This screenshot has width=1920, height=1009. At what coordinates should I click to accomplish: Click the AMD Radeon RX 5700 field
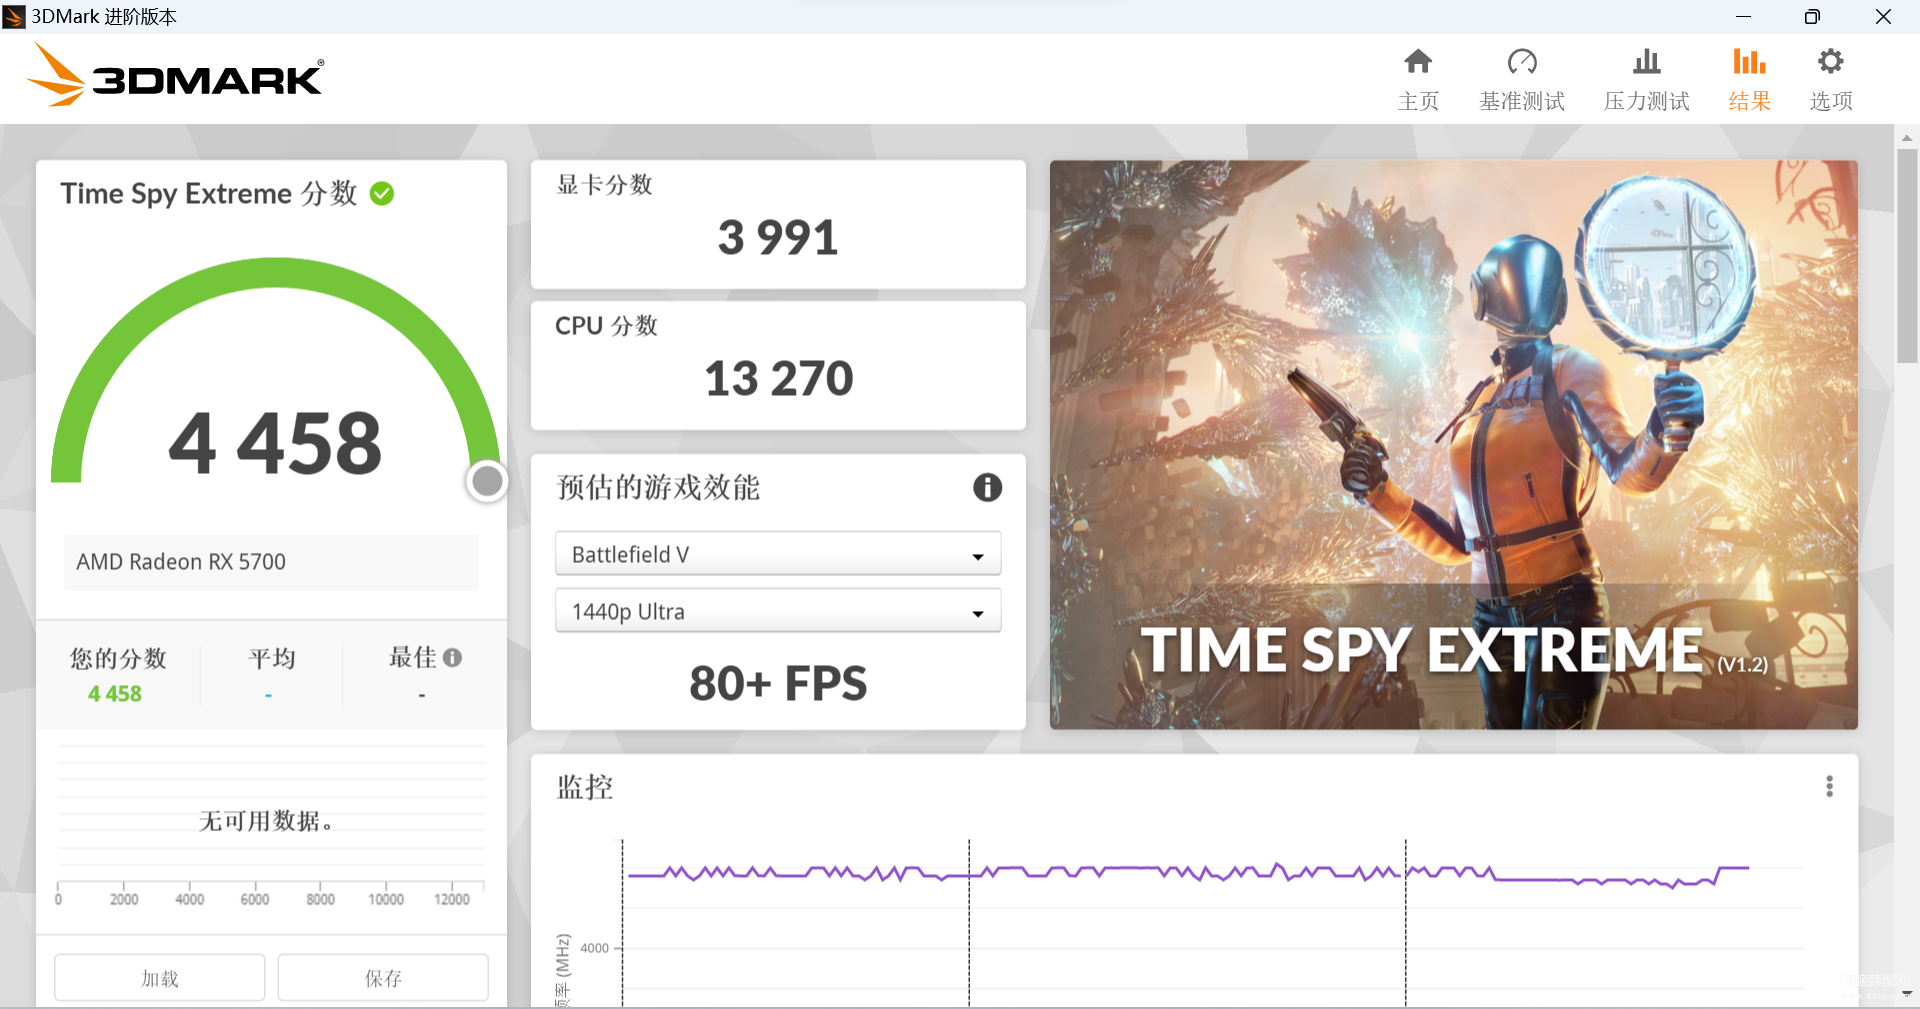(x=271, y=562)
